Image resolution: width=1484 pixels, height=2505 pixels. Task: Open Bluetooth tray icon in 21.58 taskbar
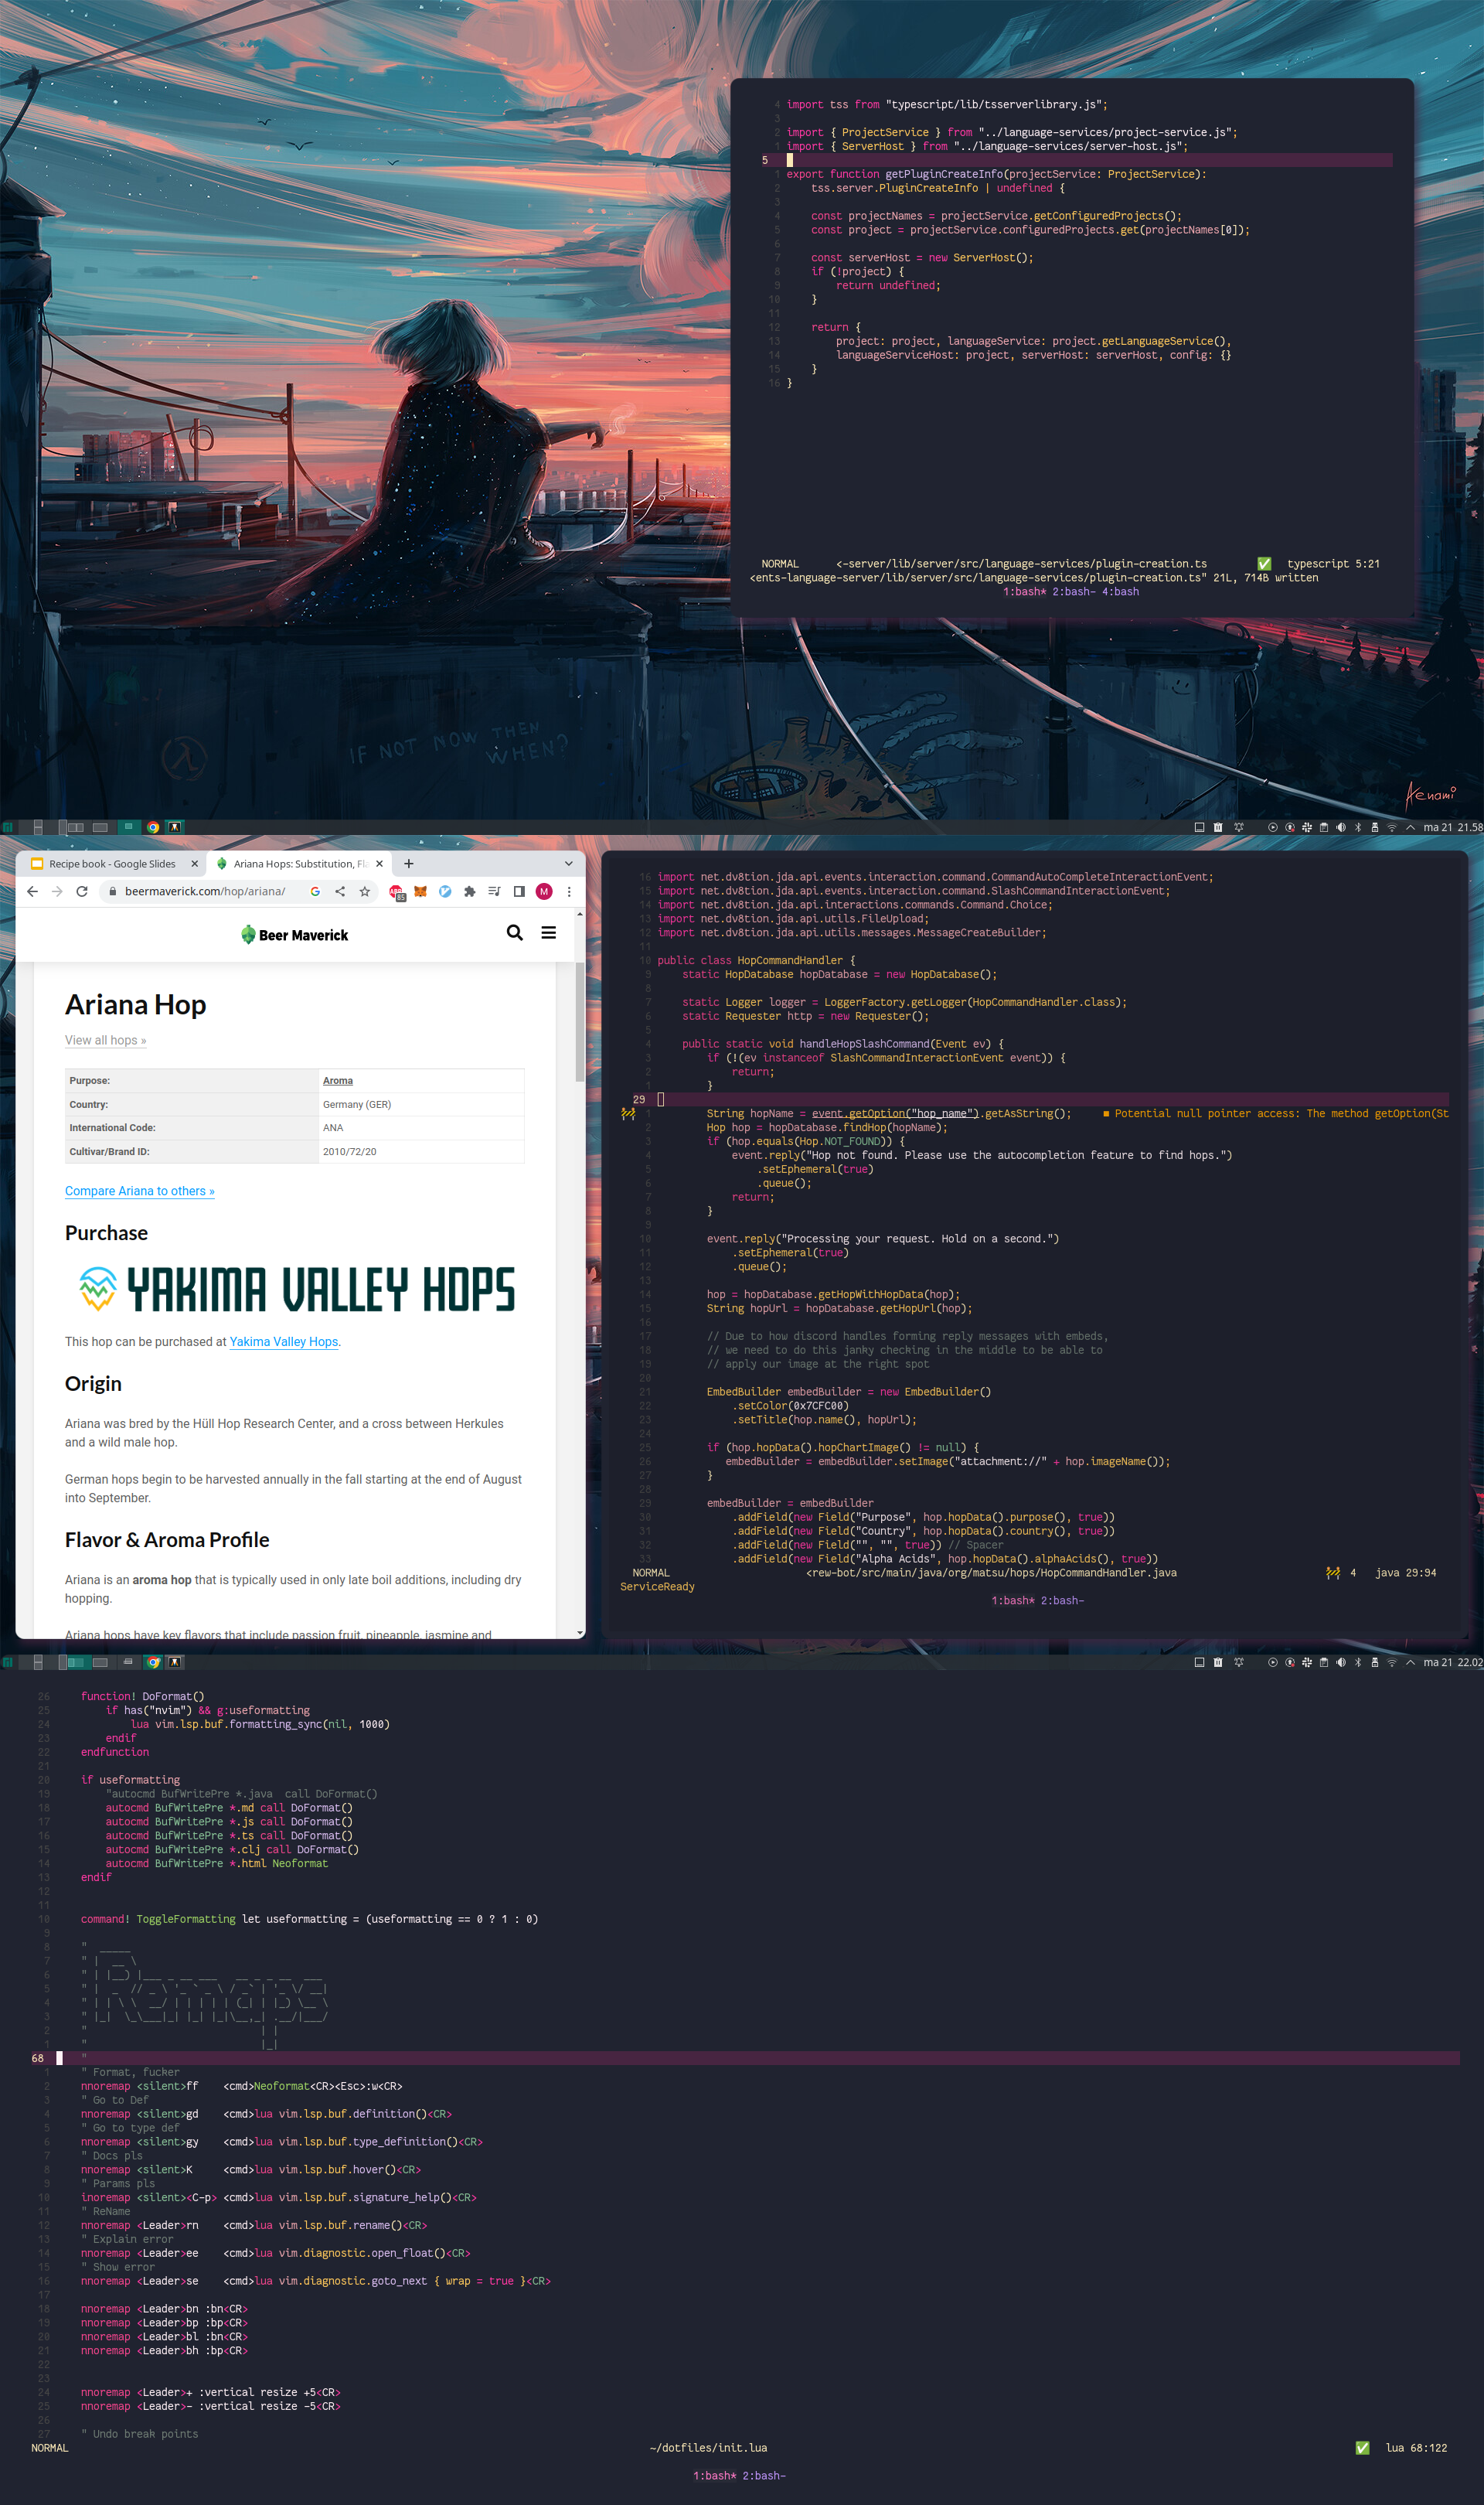pos(1358,827)
